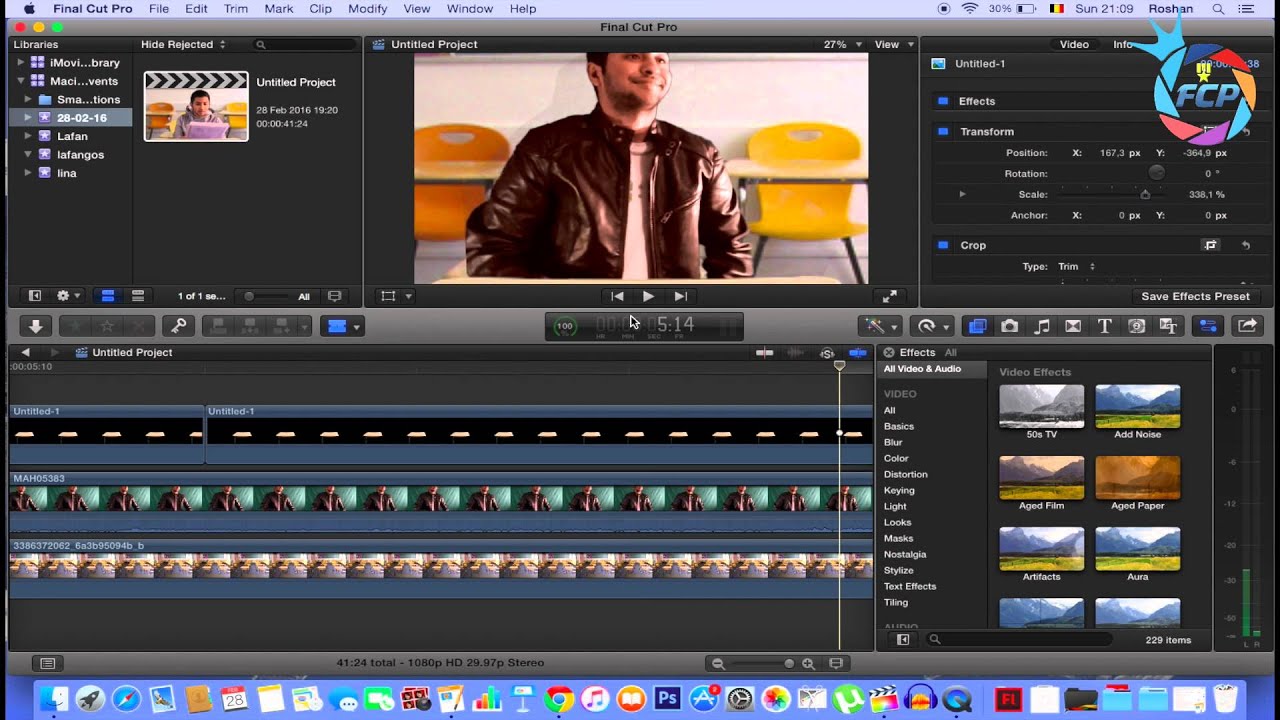Open the Enhancements magic wand menu
Screen dimensions: 1280x720
pyautogui.click(x=881, y=326)
